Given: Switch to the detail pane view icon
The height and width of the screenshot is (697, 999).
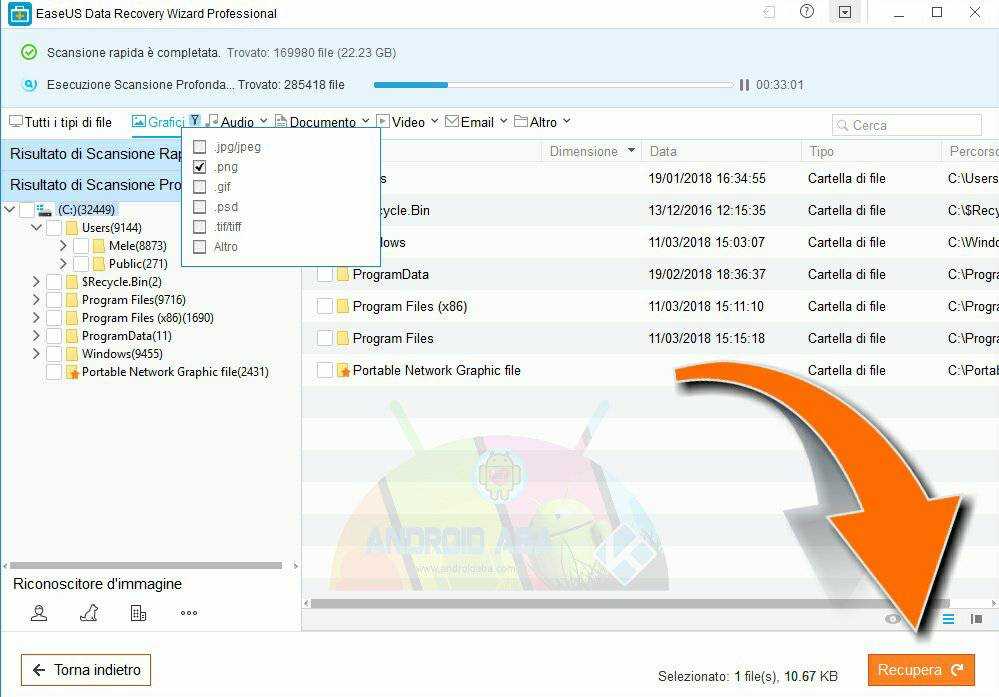Looking at the screenshot, I should point(976,619).
